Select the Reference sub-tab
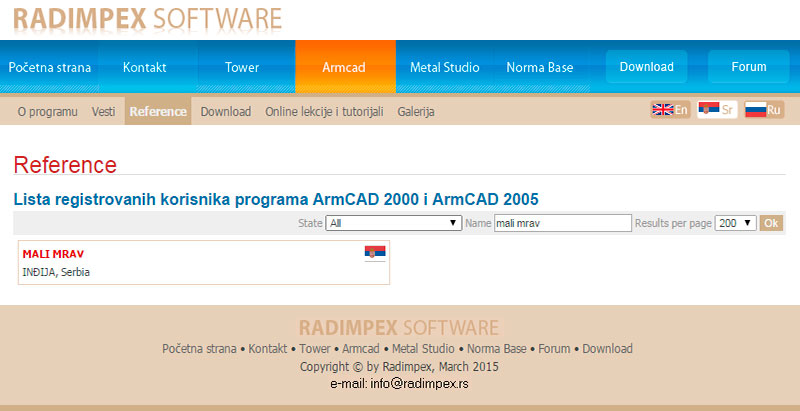The height and width of the screenshot is (411, 800). click(158, 111)
